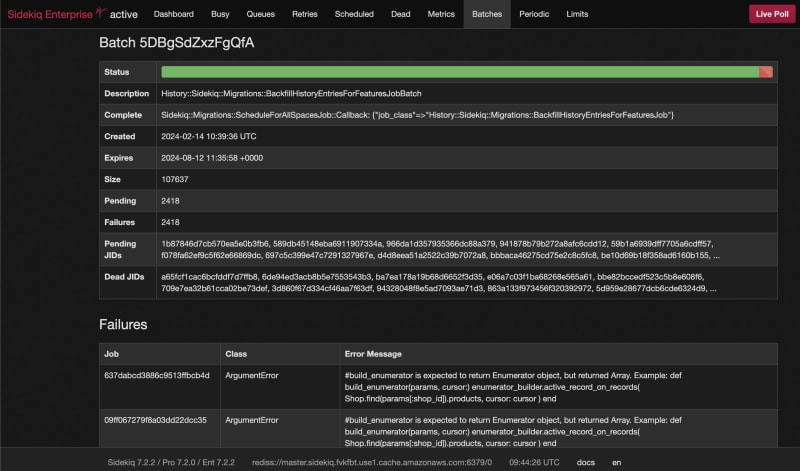Screen dimensions: 800x471
Task: Click the Sidekiq Enterprise logo
Action: (x=56, y=14)
